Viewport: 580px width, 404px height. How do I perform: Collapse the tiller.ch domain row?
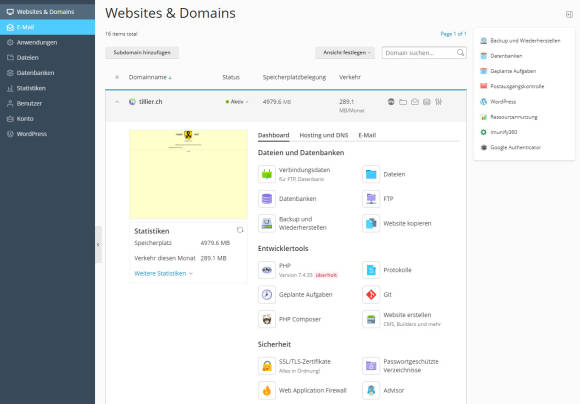pyautogui.click(x=117, y=102)
